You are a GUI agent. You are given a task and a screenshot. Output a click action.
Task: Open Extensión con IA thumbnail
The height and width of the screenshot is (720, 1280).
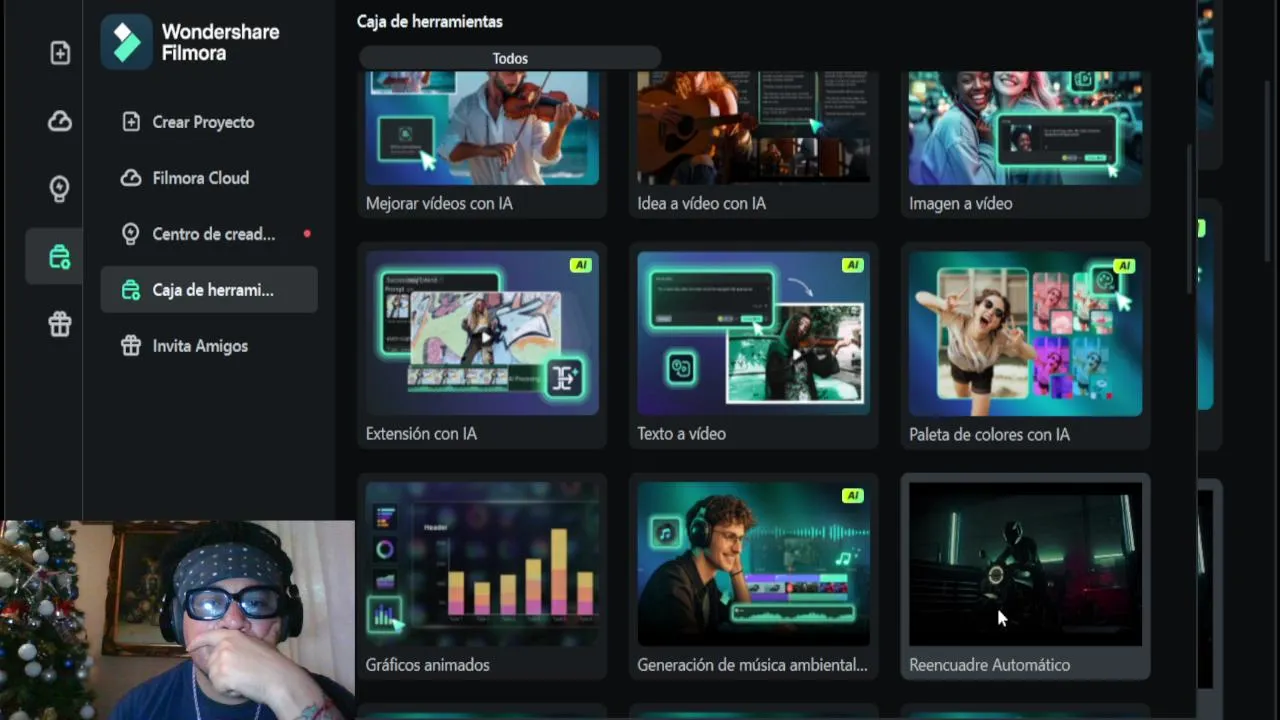482,333
